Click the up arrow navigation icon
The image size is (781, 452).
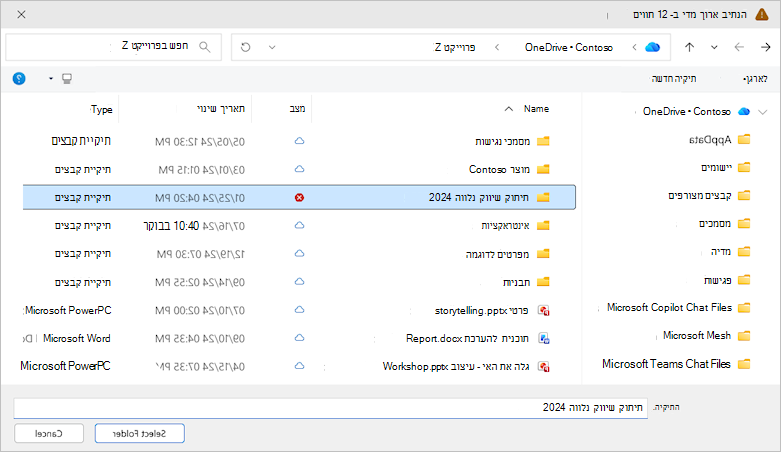tap(689, 47)
